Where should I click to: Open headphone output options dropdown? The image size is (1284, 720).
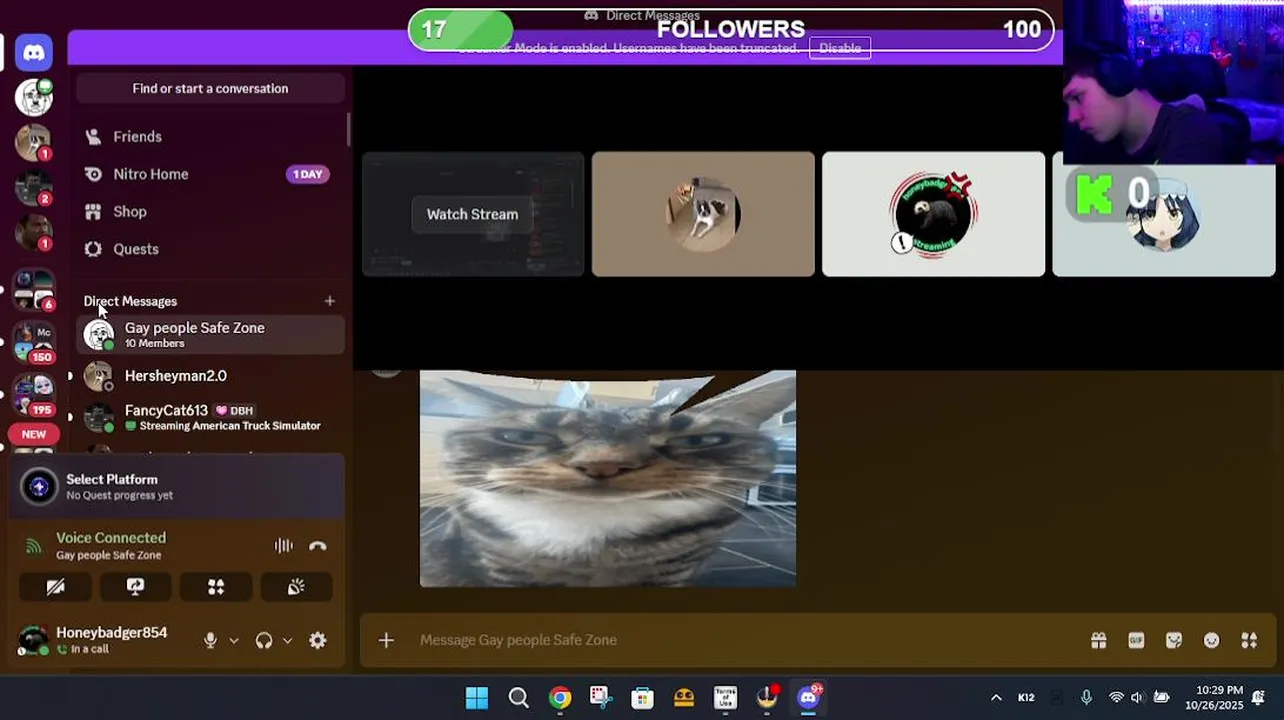pos(288,641)
